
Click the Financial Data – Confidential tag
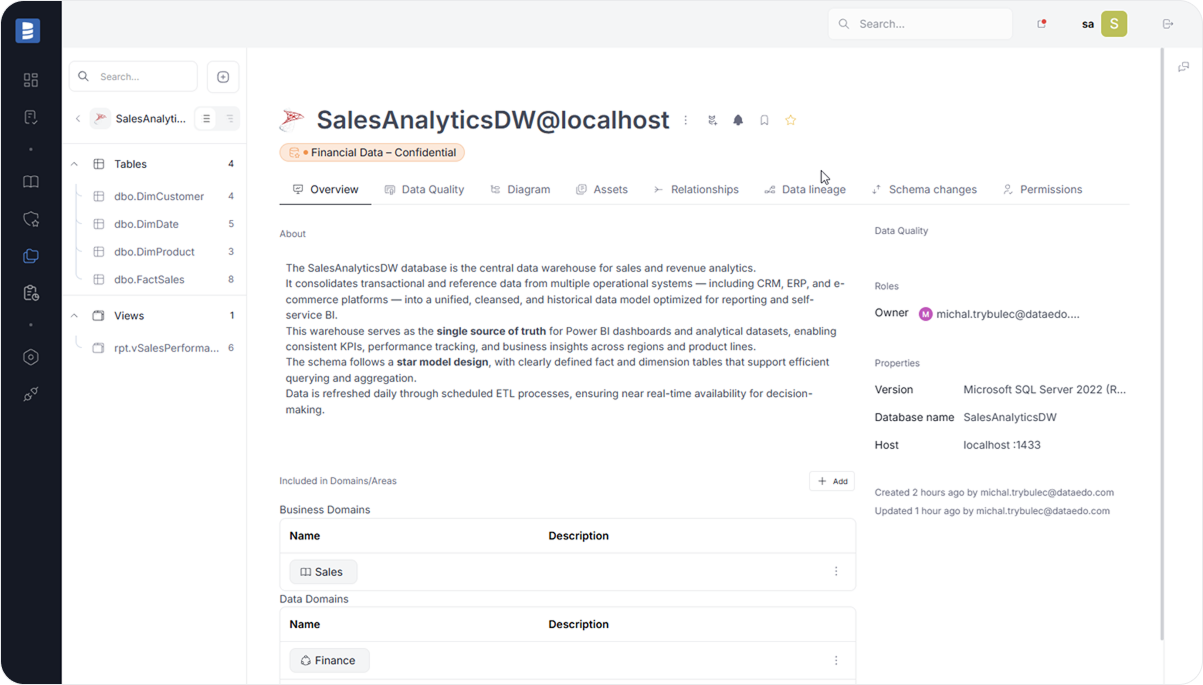point(372,153)
